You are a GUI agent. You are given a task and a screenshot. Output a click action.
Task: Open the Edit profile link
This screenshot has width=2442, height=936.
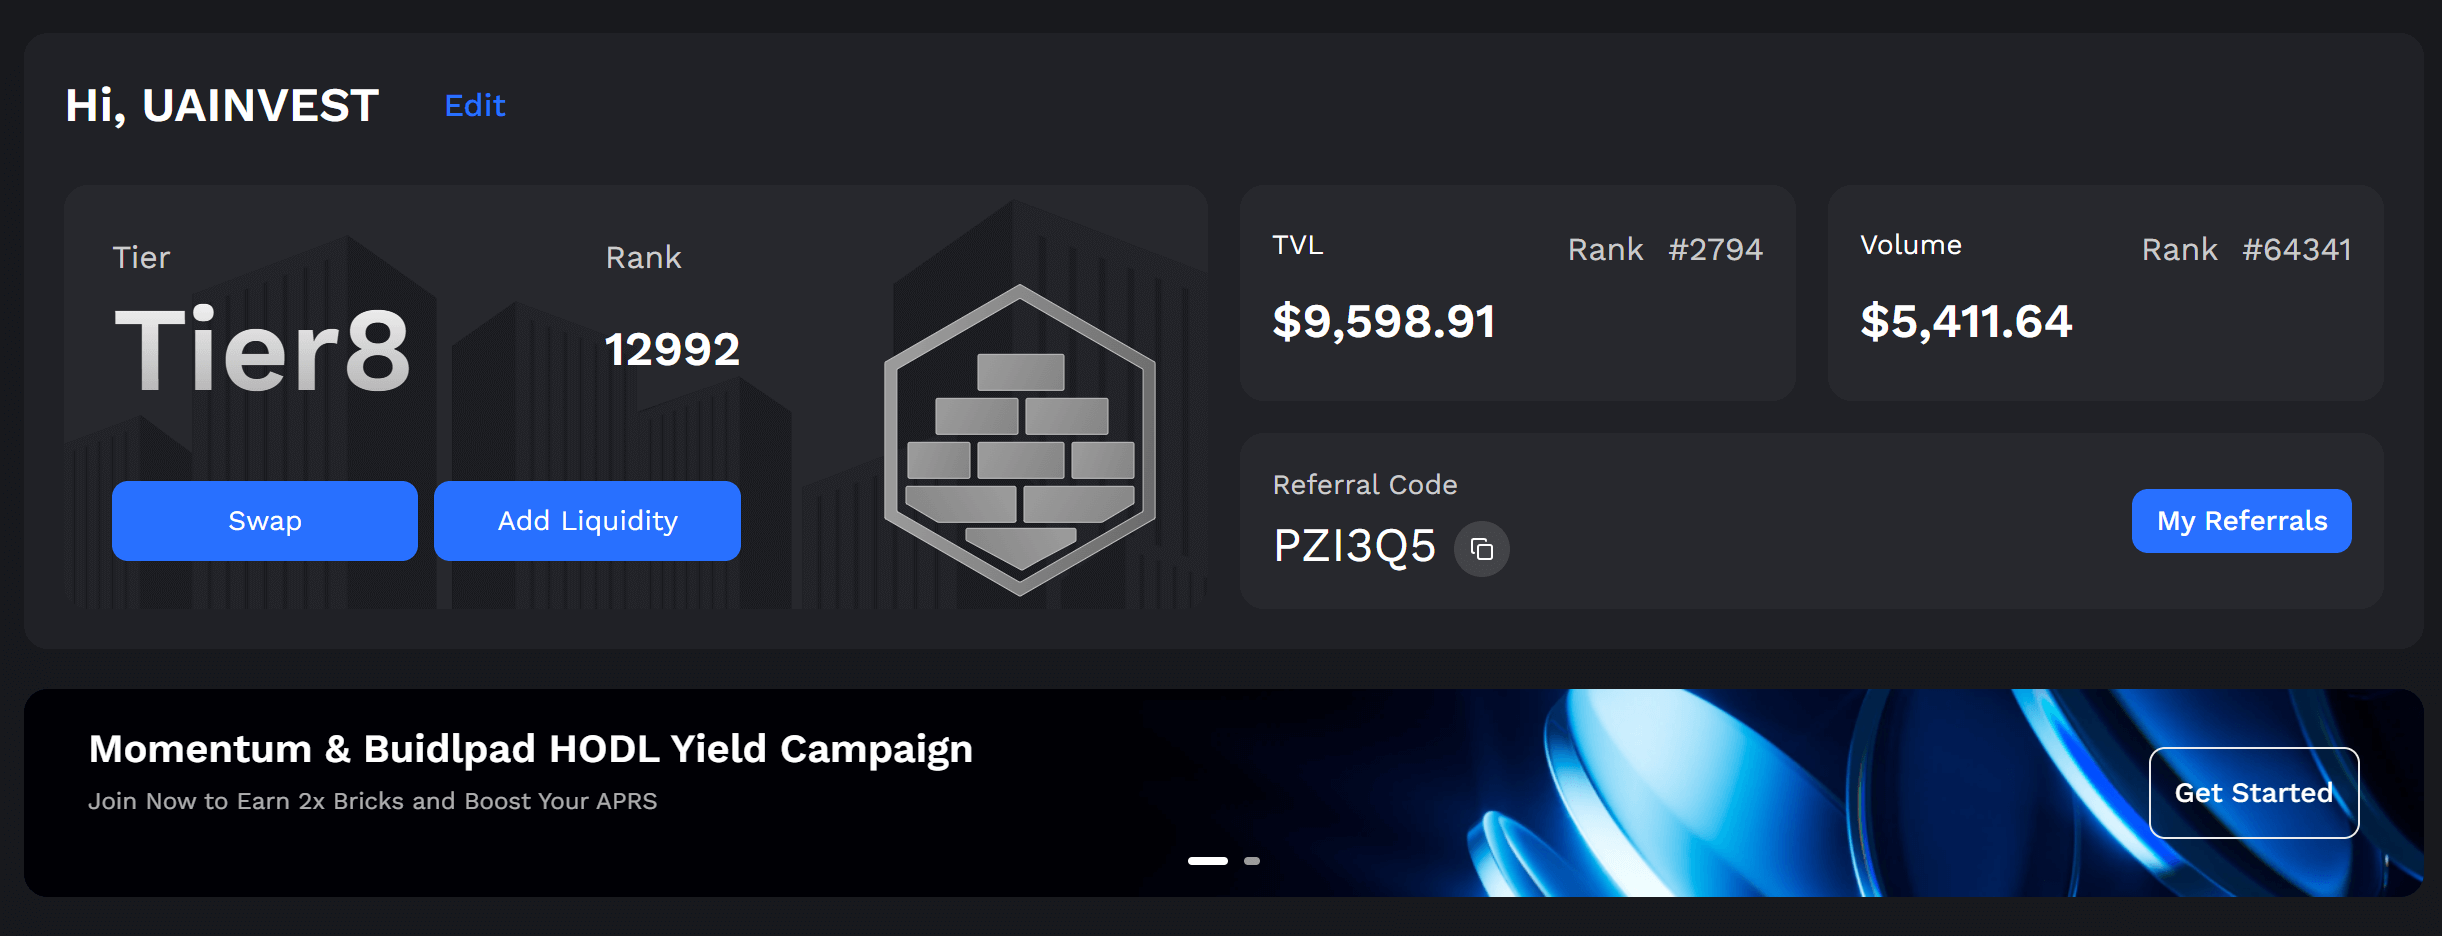point(475,105)
